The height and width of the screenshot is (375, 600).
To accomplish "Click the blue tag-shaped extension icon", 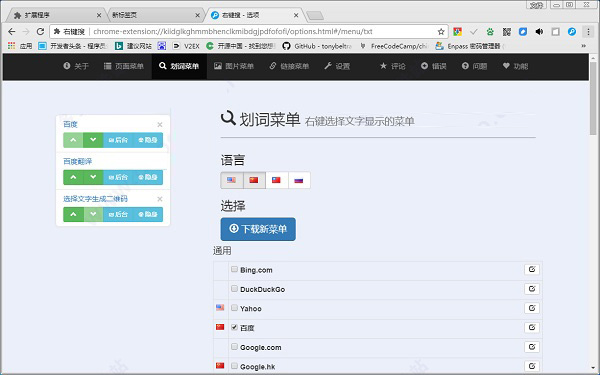I will tap(523, 32).
